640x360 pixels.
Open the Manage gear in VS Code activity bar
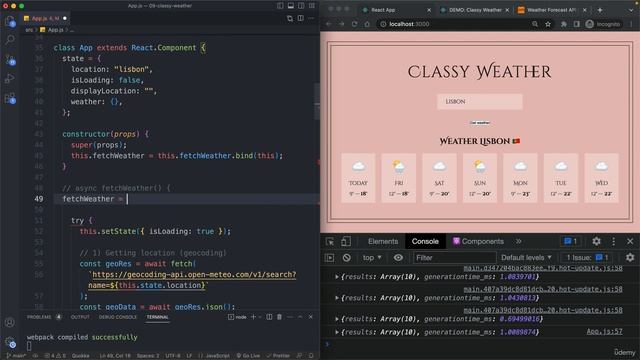coord(10,342)
